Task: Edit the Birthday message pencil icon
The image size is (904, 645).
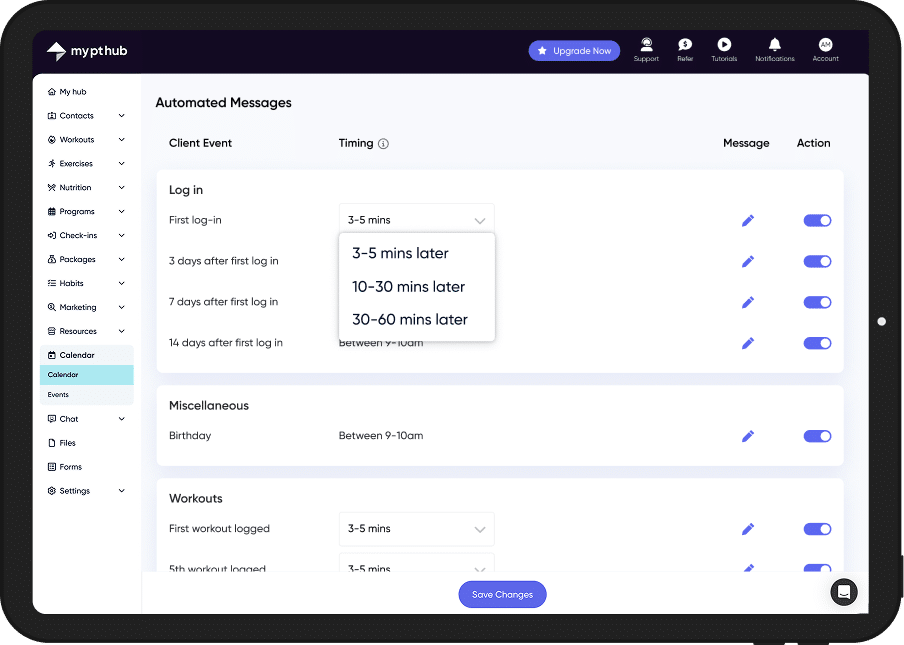Action: pos(748,436)
